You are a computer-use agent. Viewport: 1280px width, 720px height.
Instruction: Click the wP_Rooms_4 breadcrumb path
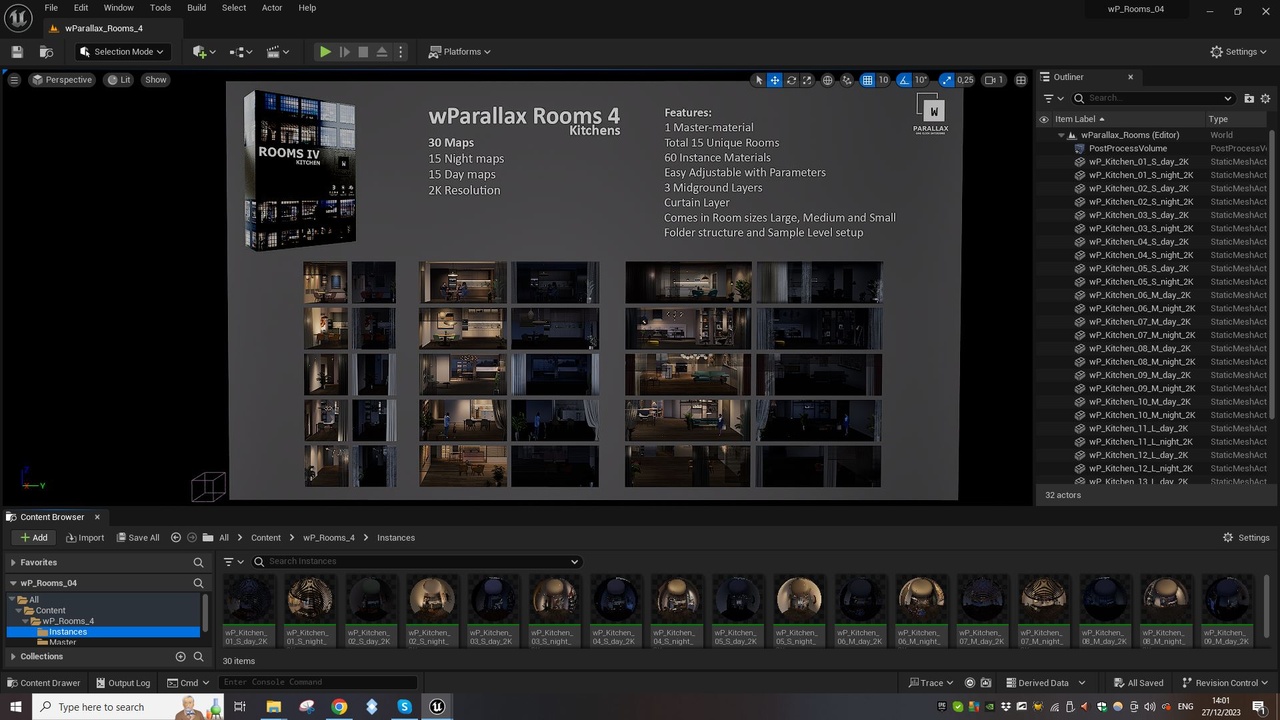(329, 538)
